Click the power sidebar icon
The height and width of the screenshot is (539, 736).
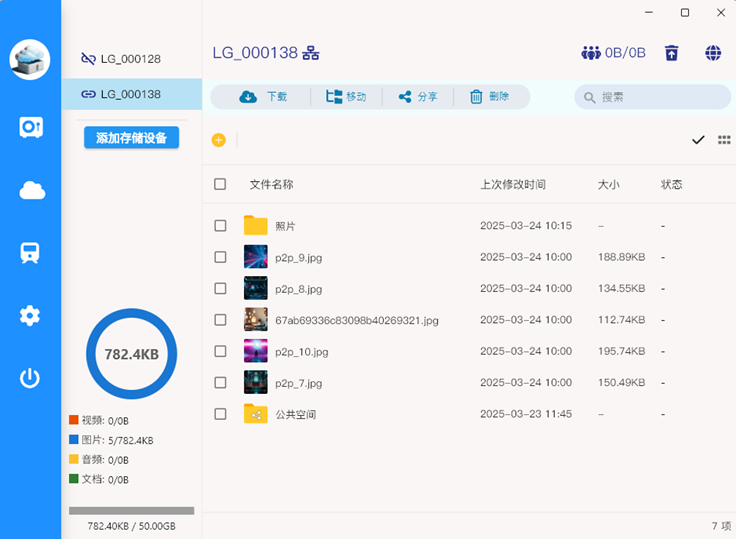pos(30,378)
